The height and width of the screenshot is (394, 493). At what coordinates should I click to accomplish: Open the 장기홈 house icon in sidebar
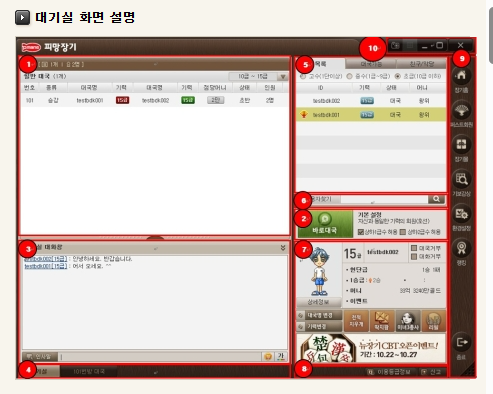[461, 76]
